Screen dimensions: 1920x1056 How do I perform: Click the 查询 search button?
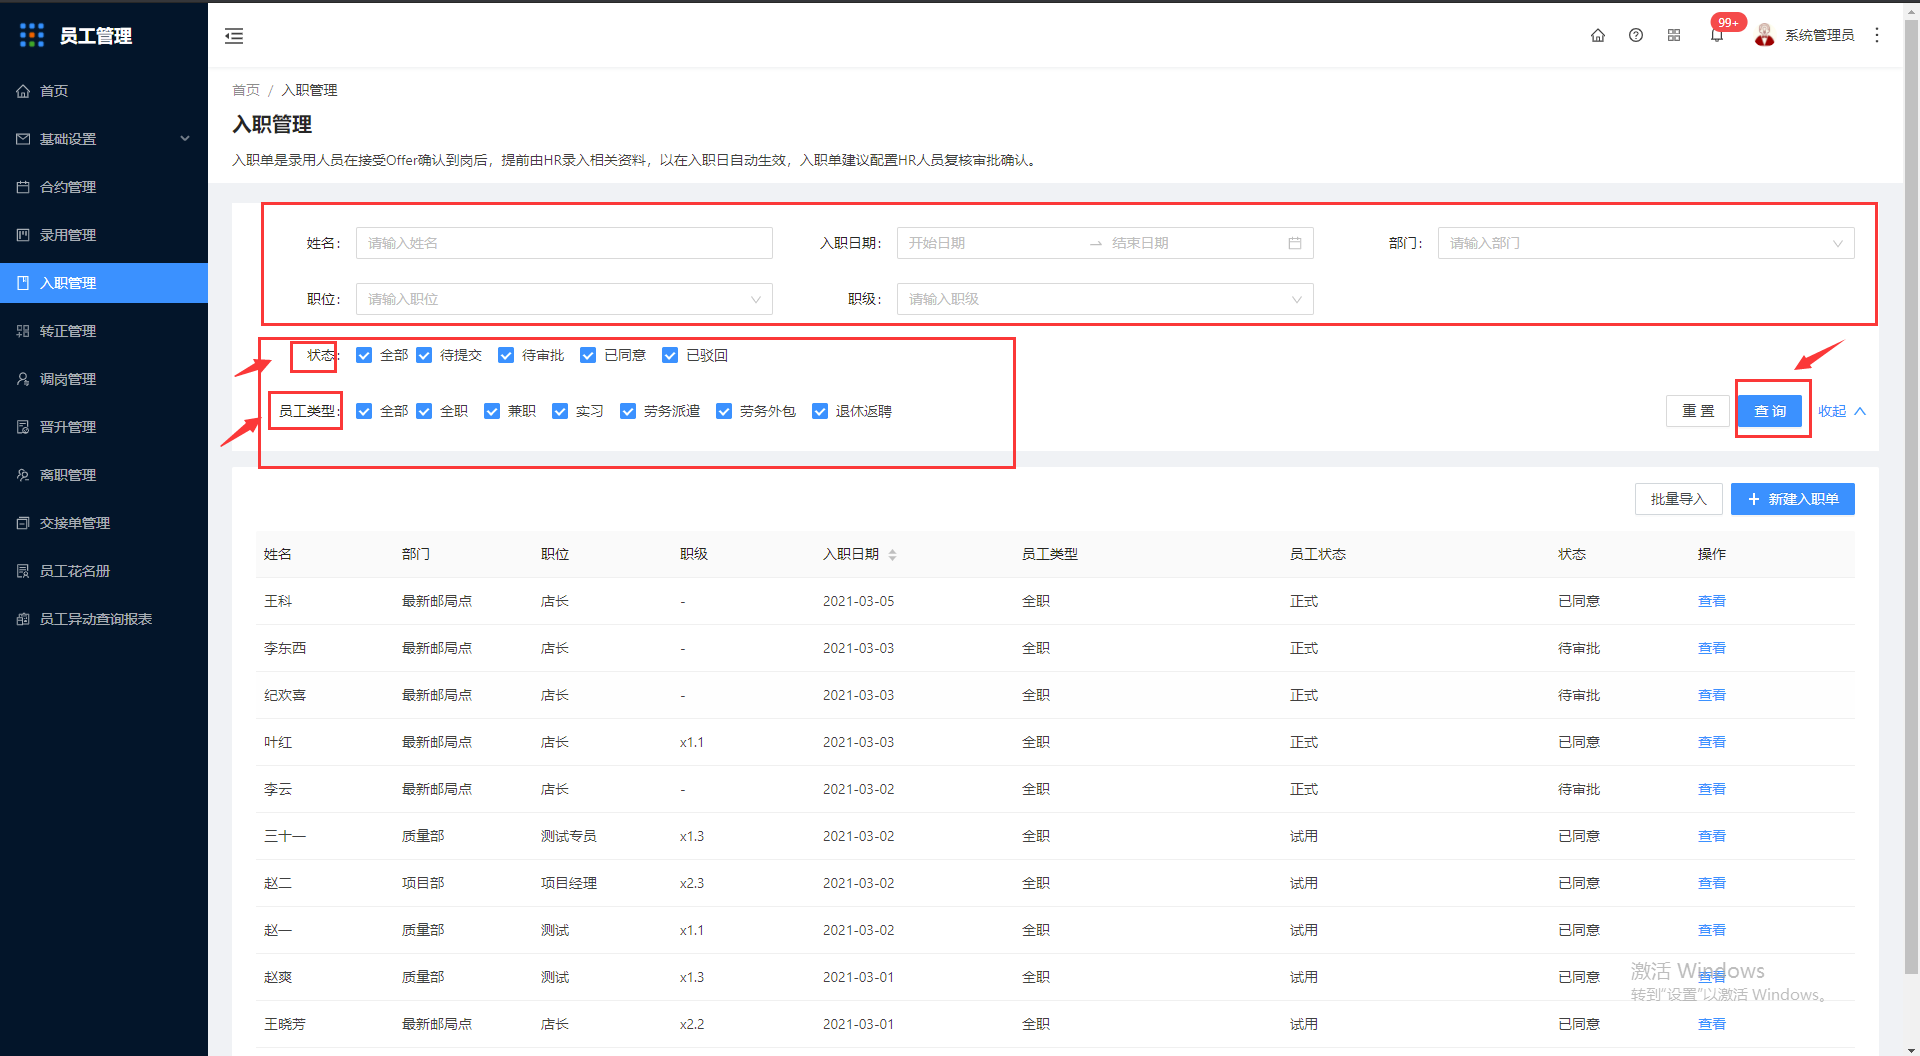pos(1770,411)
